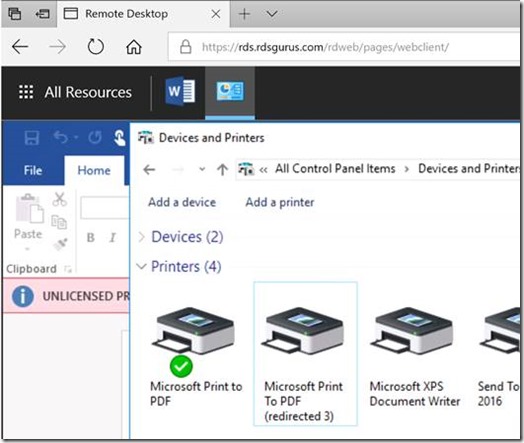Click the rdsgurus URL address field
Screen dimensions: 524x443
(x=344, y=47)
